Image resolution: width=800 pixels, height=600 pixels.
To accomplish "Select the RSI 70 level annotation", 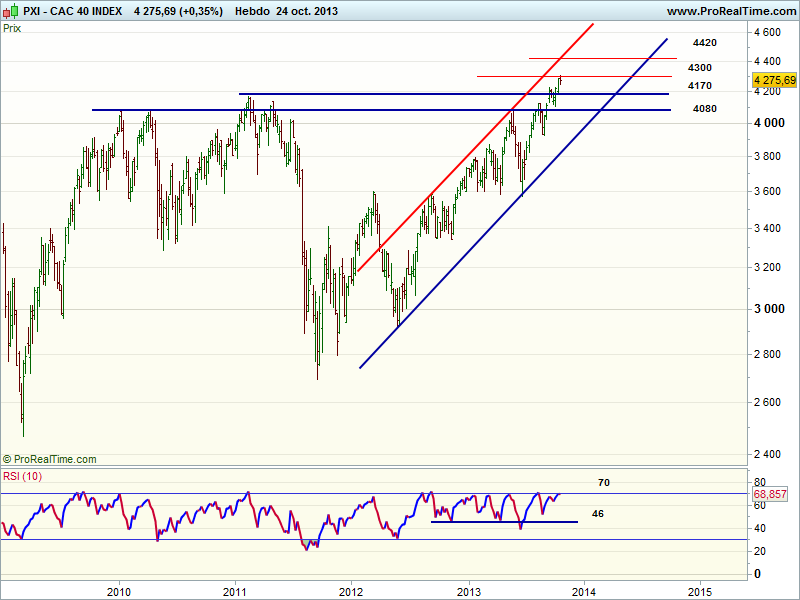I will click(604, 482).
